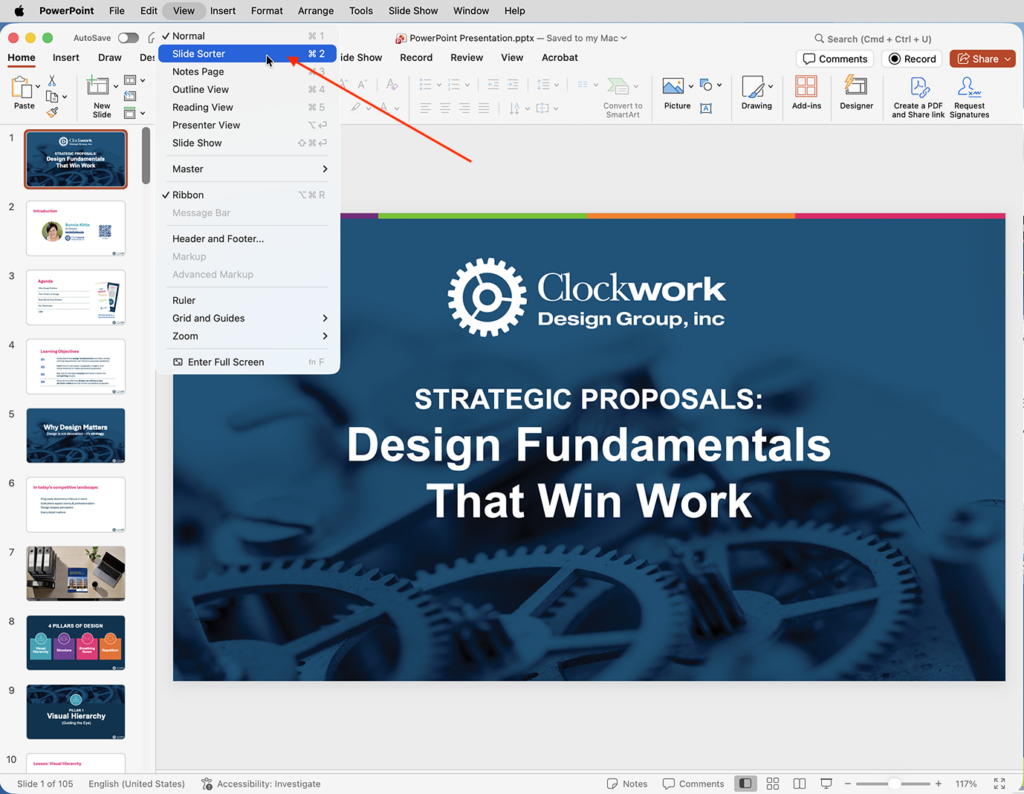Screen dimensions: 1024x794
Task: Open the Designer pane icon
Action: [x=856, y=86]
